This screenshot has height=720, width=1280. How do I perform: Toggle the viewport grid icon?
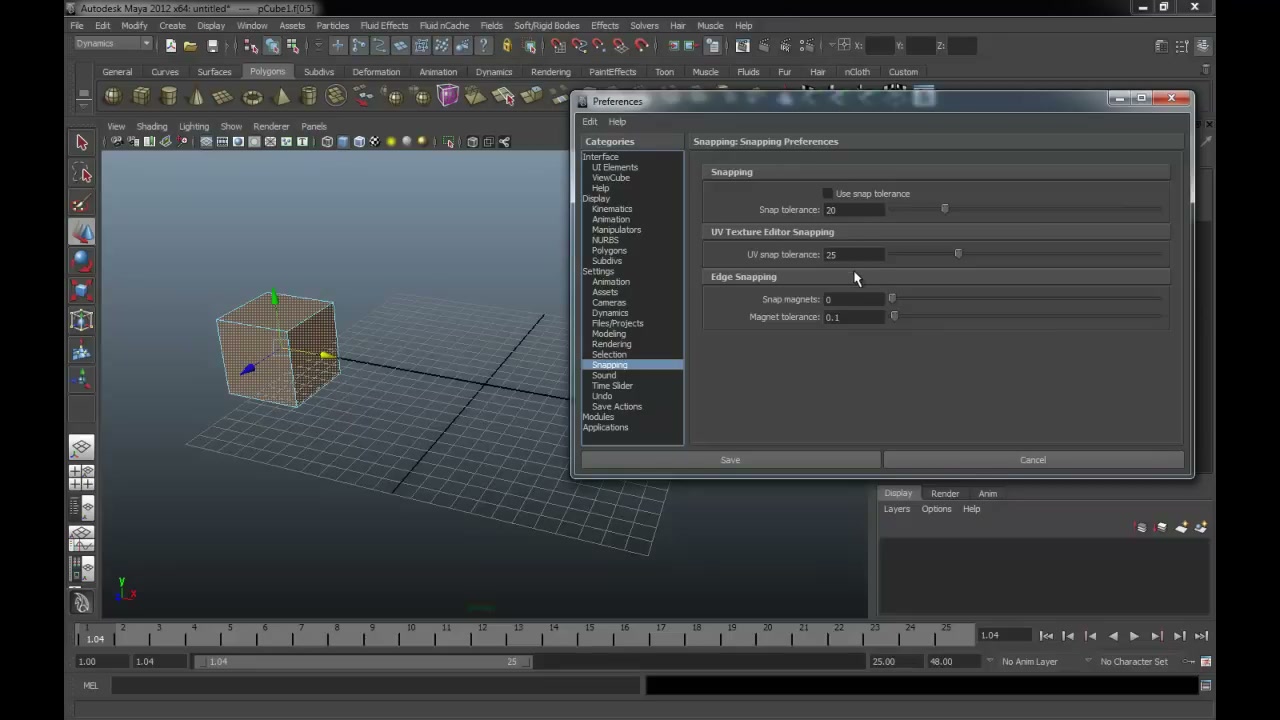pos(206,142)
